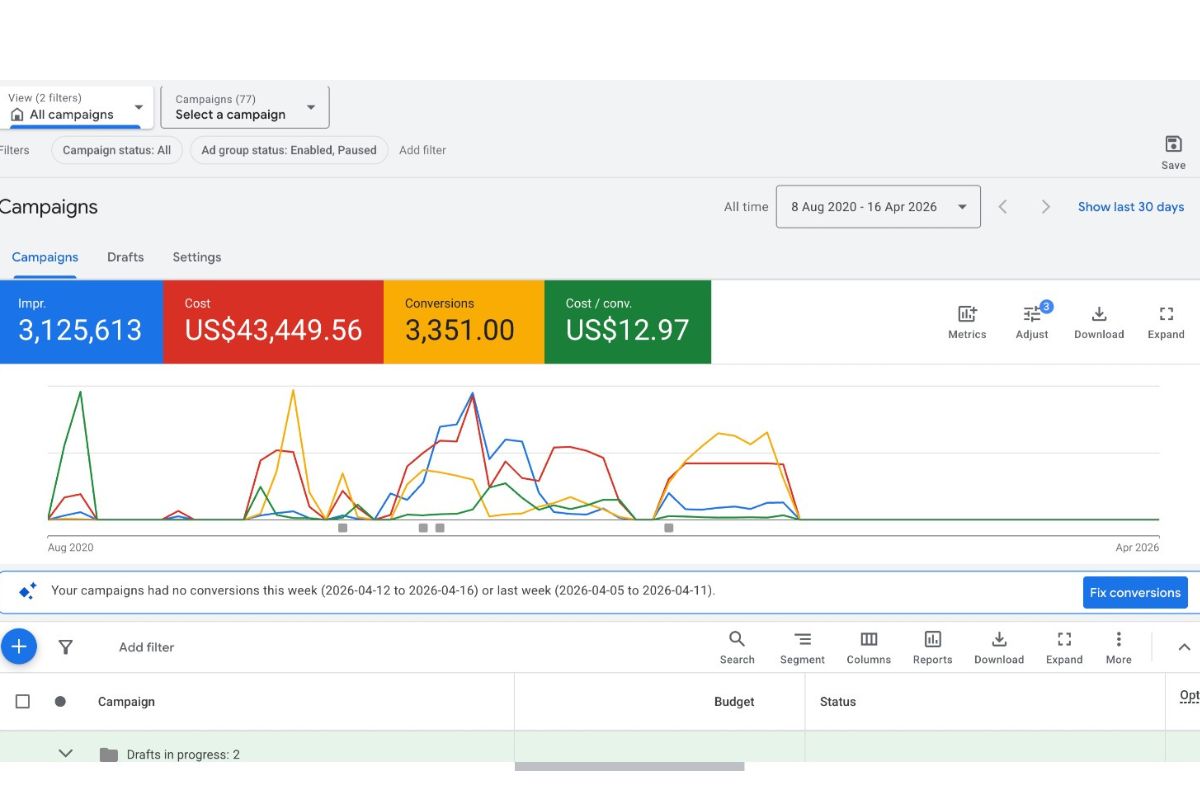Open the Columns editor icon

pos(869,639)
